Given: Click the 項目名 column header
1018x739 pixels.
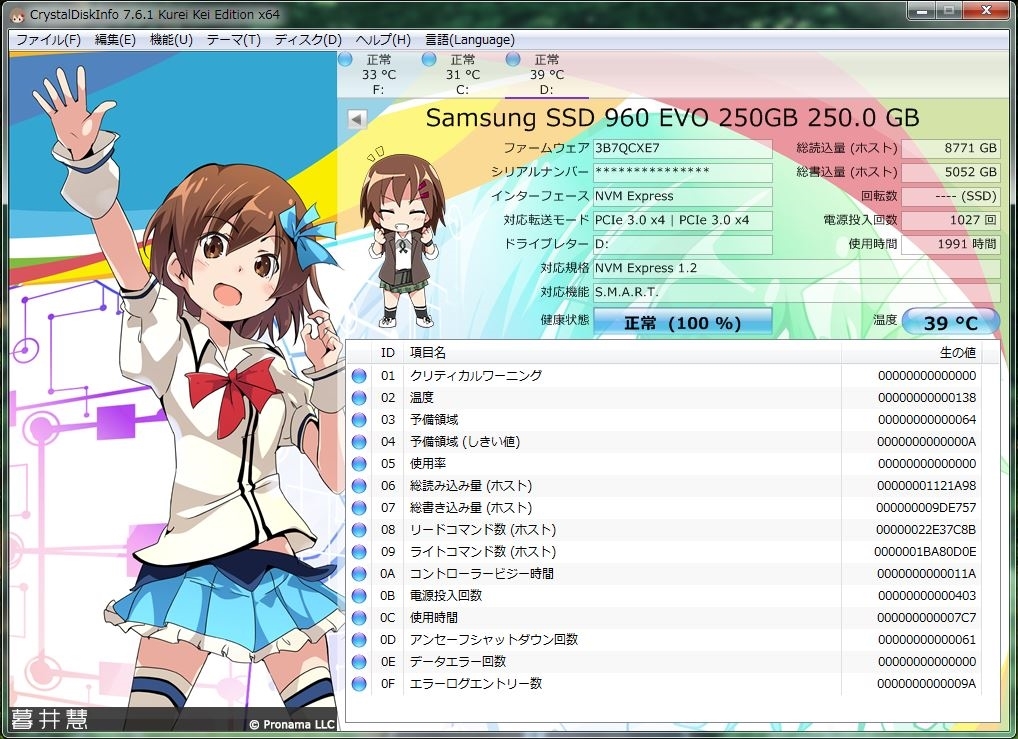Looking at the screenshot, I should tap(622, 353).
